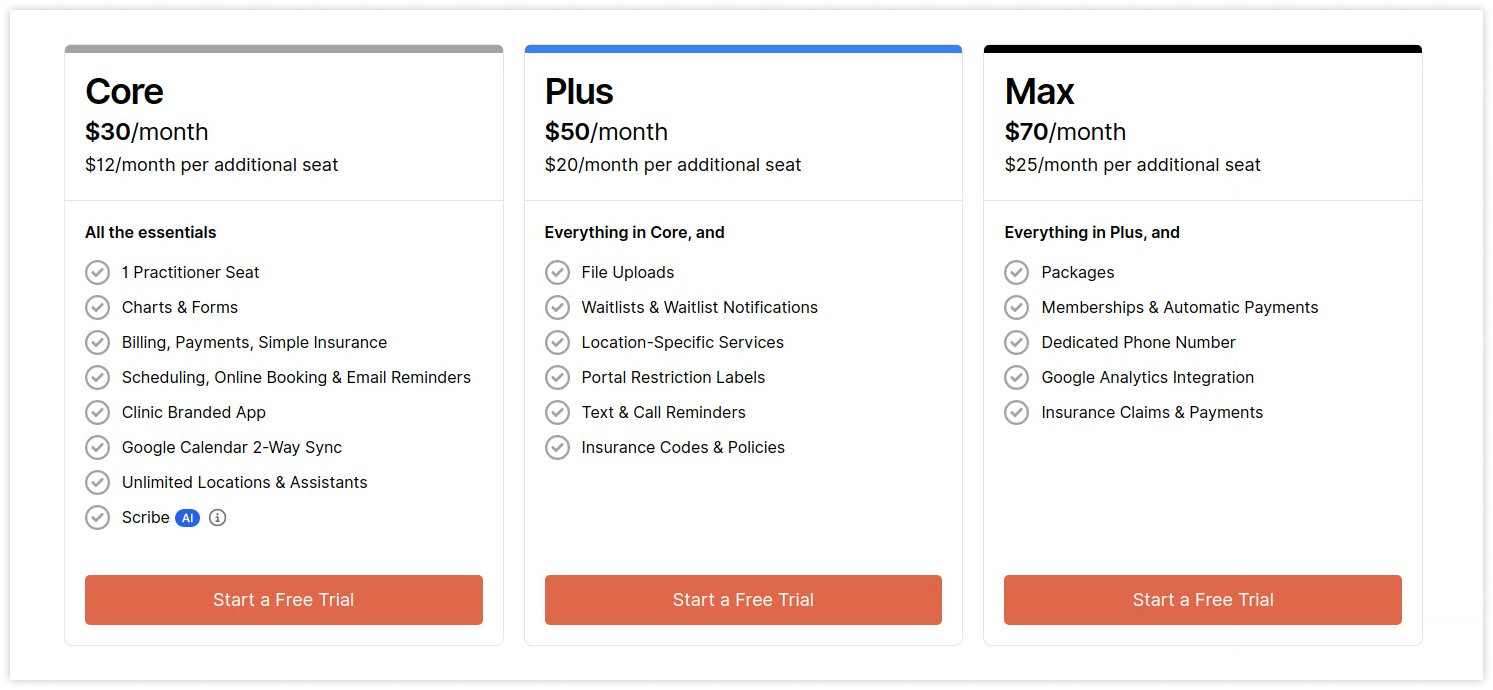The width and height of the screenshot is (1493, 690).
Task: Start a Free Trial for Max plan
Action: 1203,600
